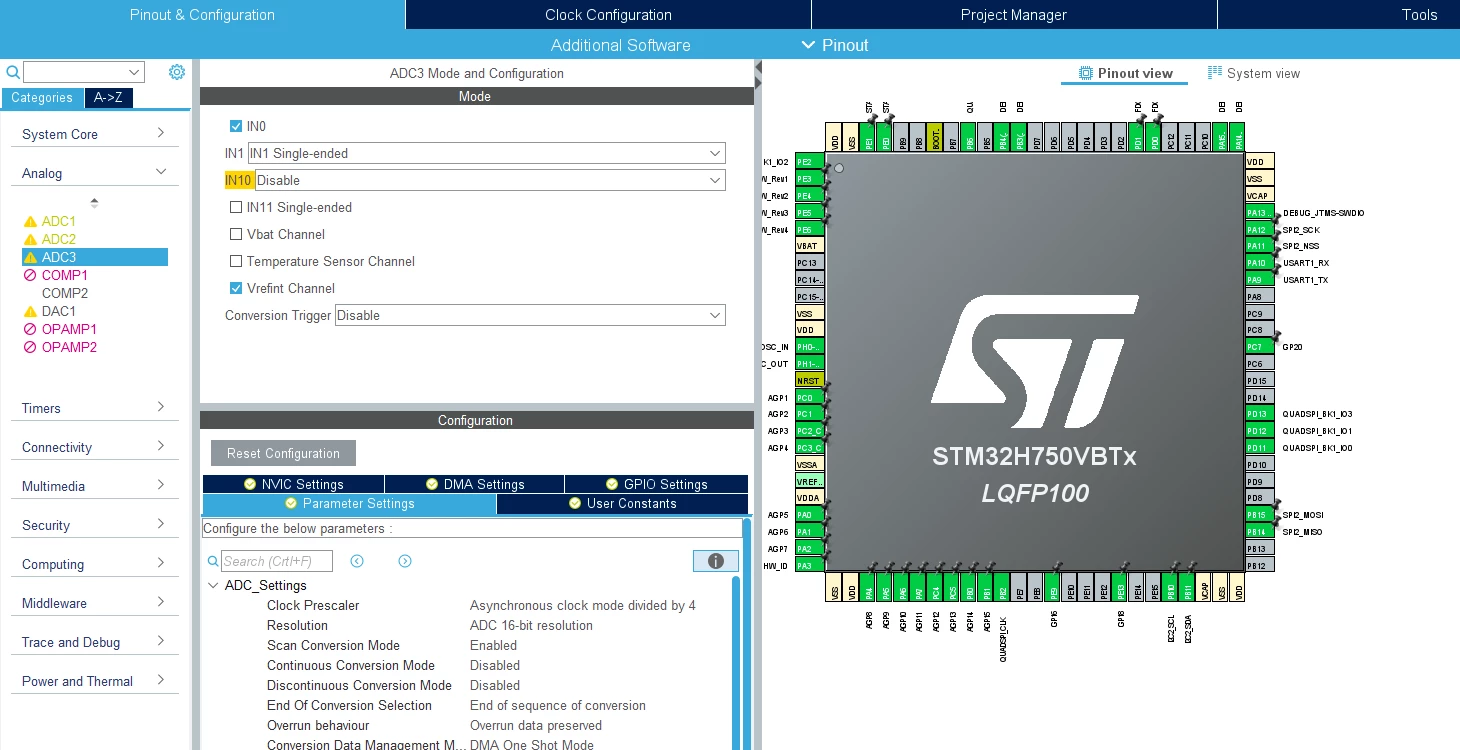
Task: Select pin PC7 on the chip
Action: (1259, 347)
